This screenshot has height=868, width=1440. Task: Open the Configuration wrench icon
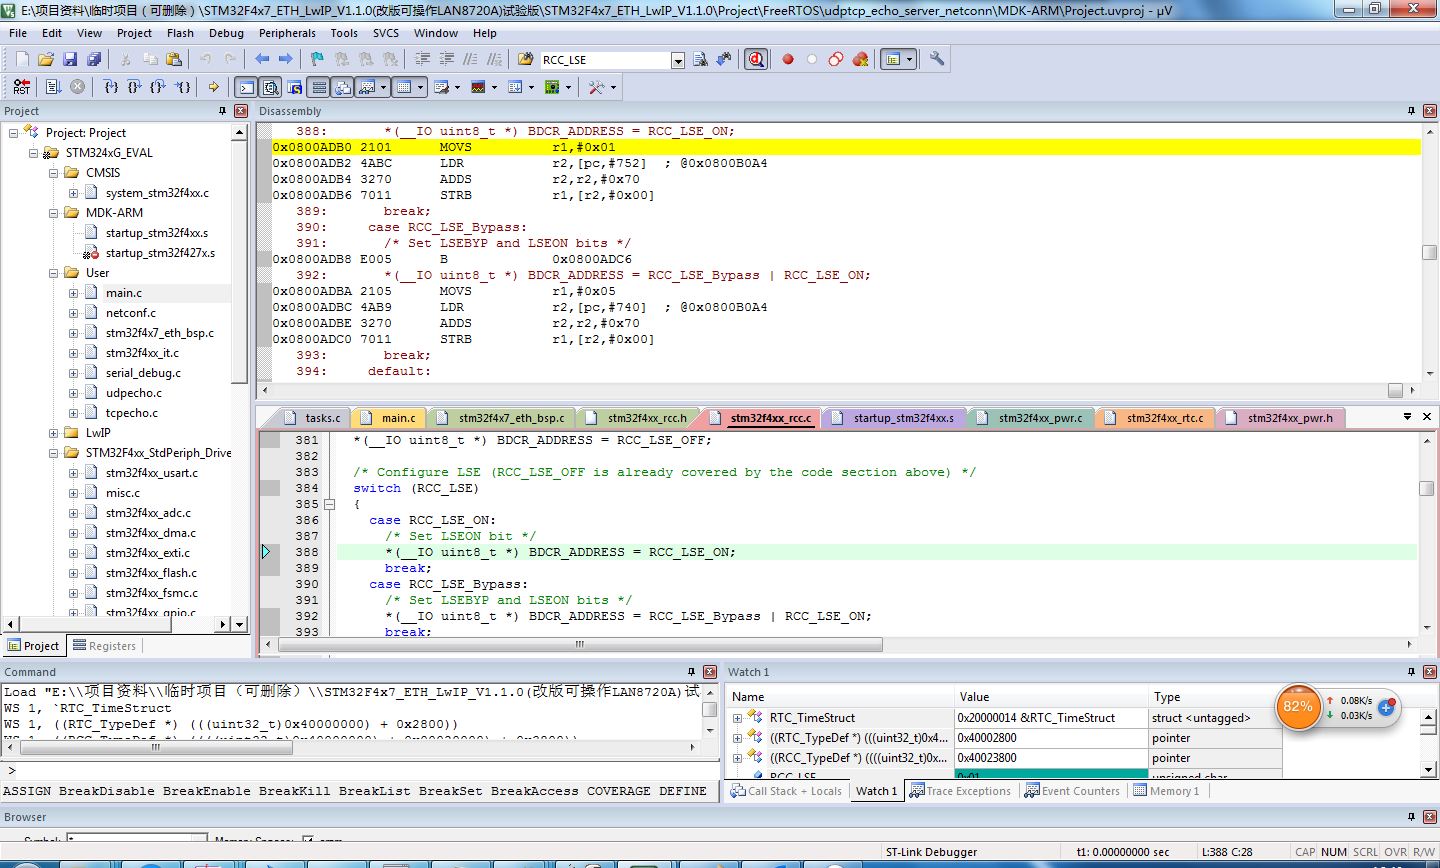click(937, 60)
